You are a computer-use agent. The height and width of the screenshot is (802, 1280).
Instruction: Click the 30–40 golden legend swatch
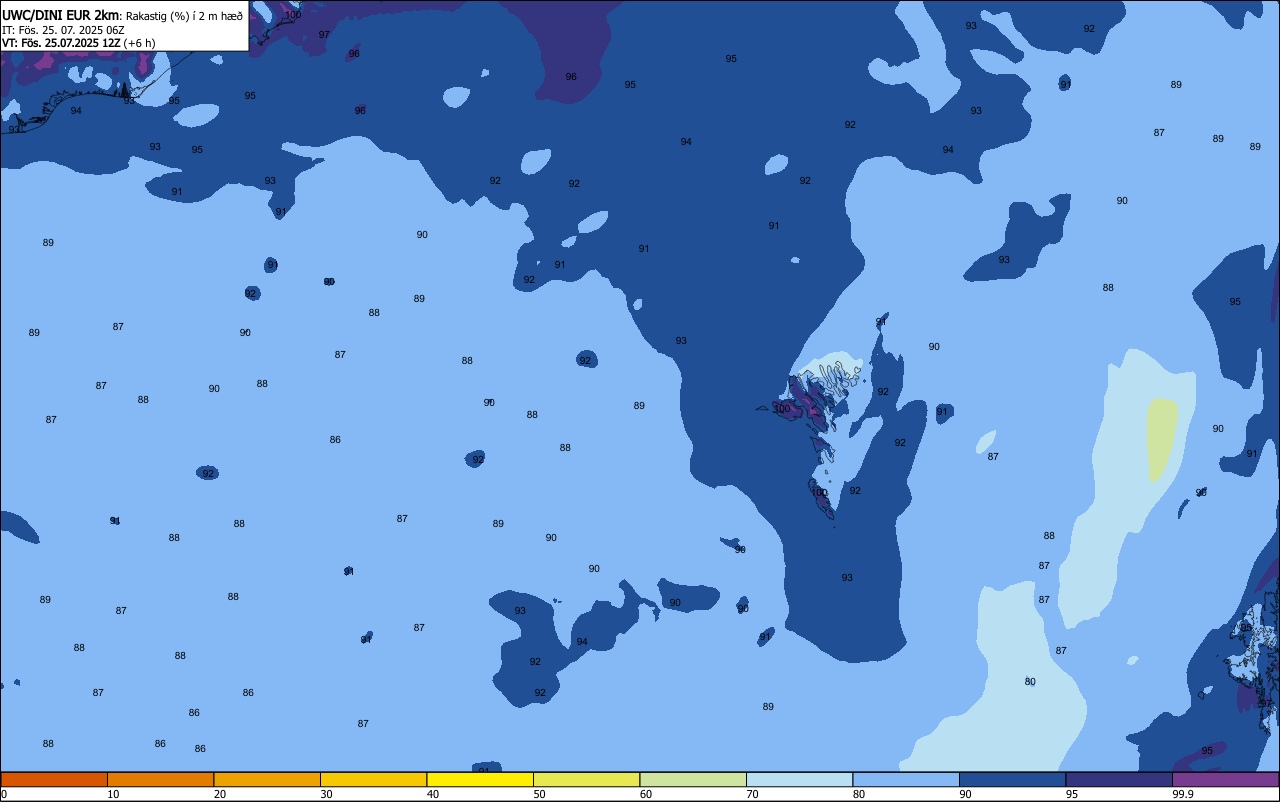click(x=373, y=779)
